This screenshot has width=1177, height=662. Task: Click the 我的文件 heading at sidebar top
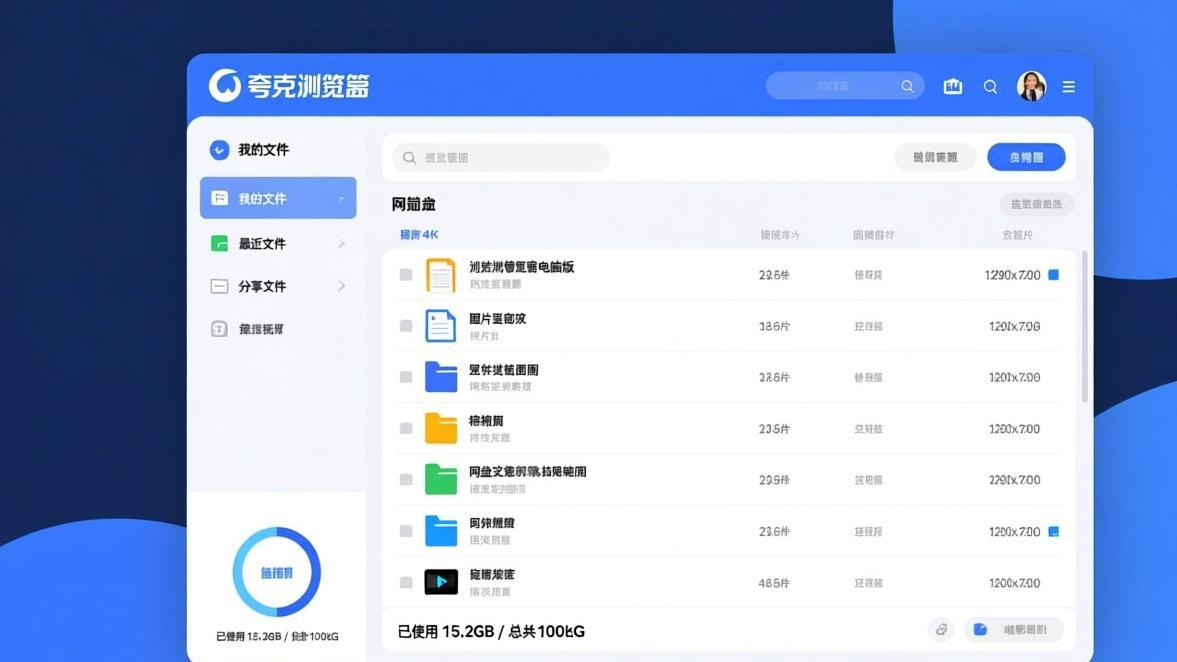pos(263,150)
